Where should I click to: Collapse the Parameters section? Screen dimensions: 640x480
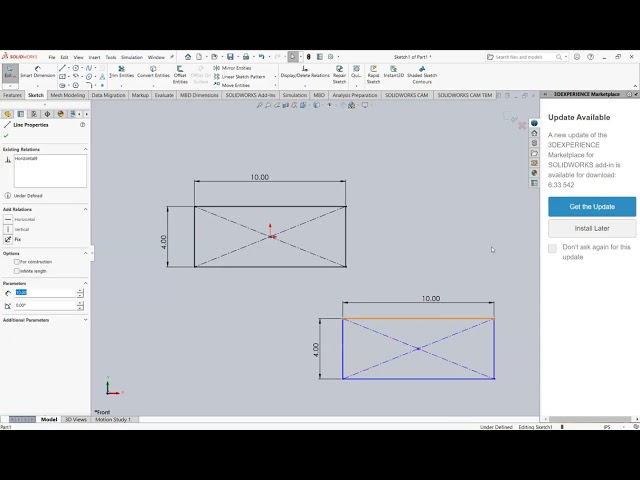click(85, 283)
